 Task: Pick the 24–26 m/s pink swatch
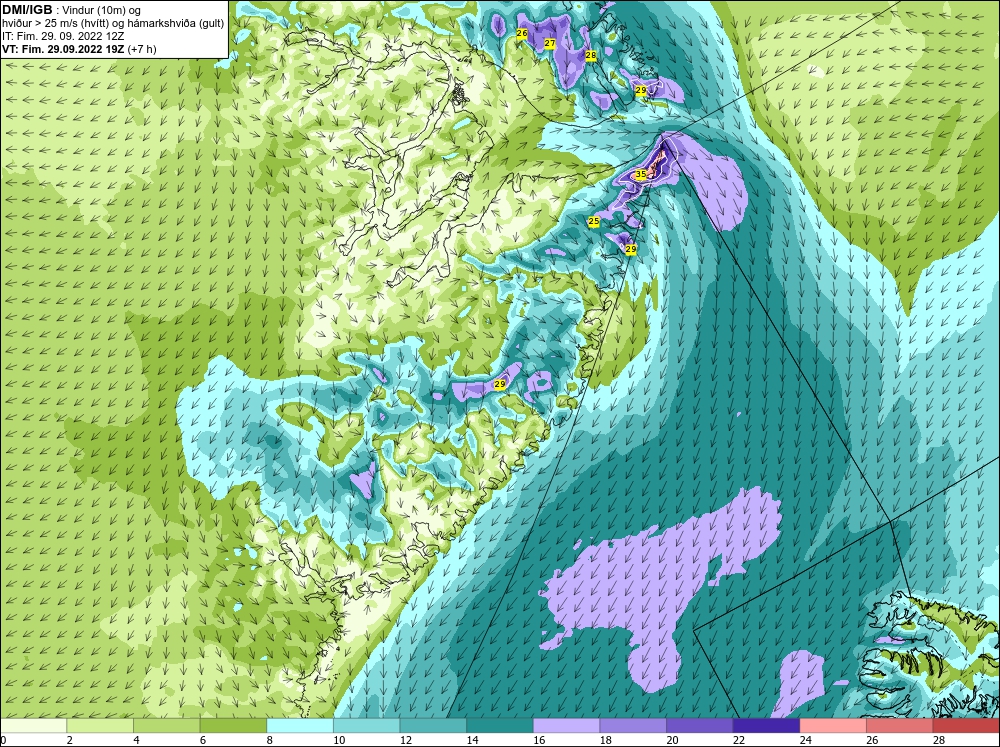pyautogui.click(x=833, y=726)
